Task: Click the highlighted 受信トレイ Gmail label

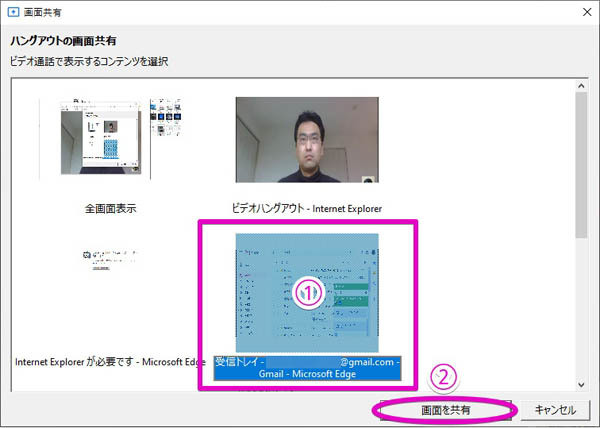Action: coord(307,367)
